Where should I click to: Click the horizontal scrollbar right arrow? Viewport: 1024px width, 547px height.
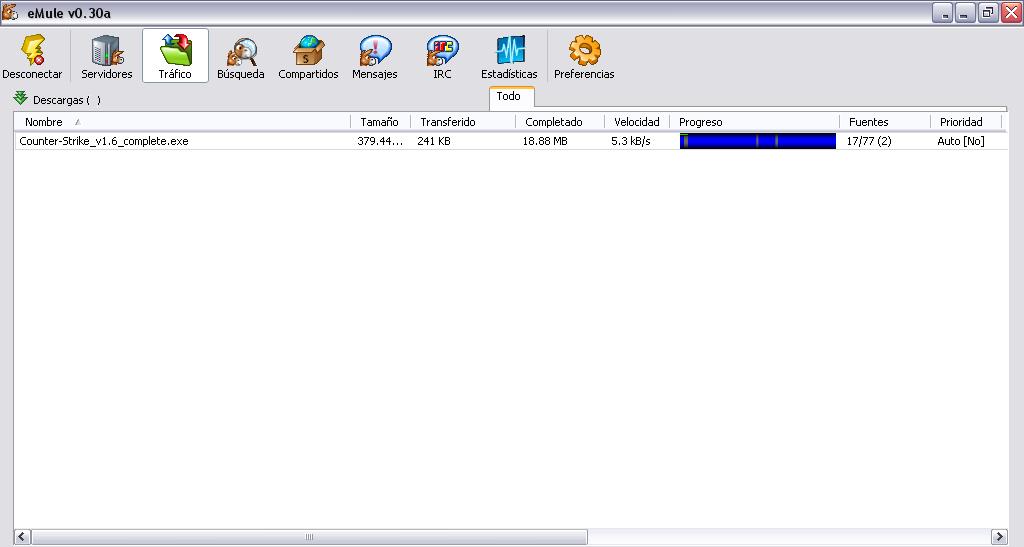(998, 537)
